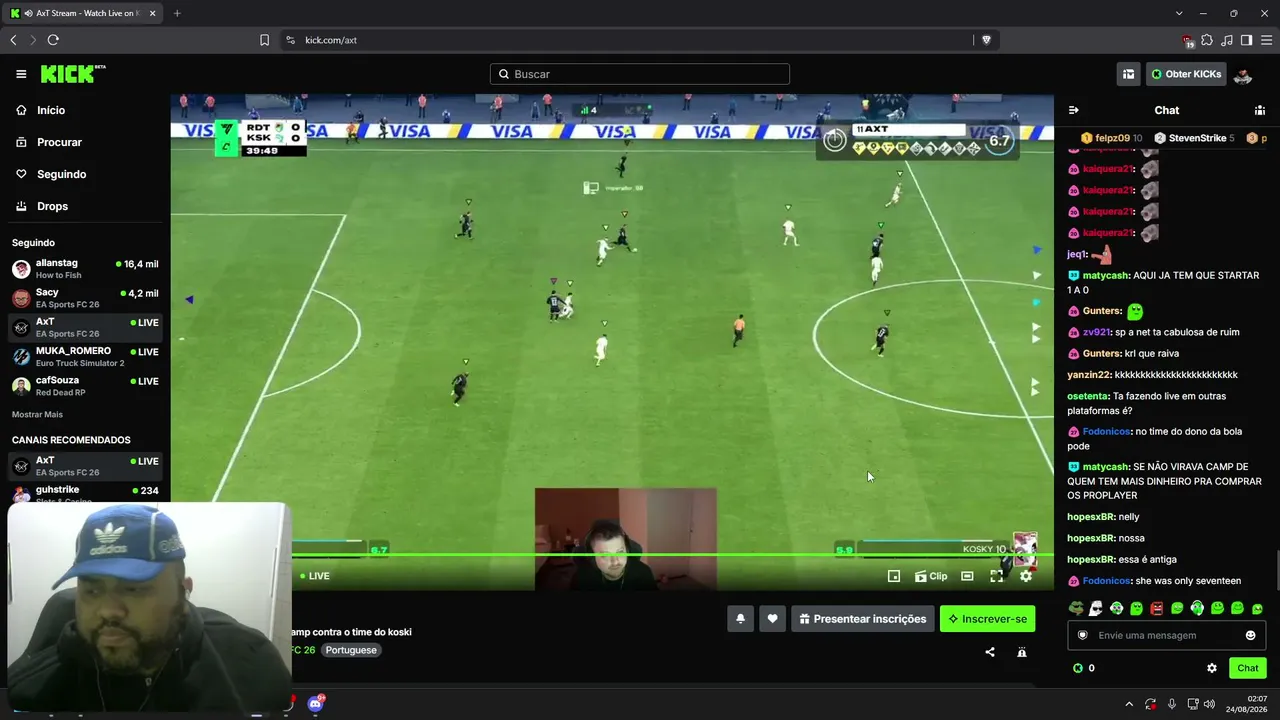This screenshot has width=1280, height=720.
Task: Focus the Buscar search field
Action: click(x=640, y=74)
